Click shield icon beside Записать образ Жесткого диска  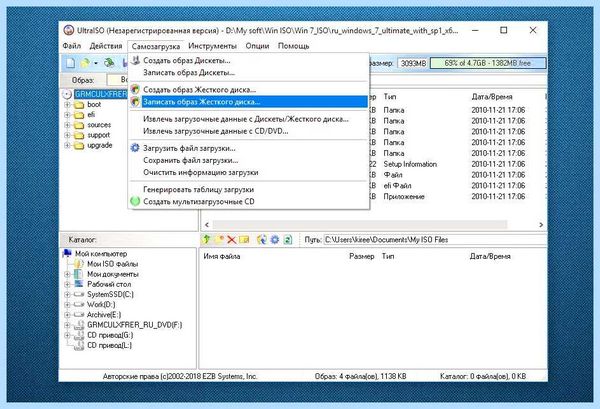135,102
